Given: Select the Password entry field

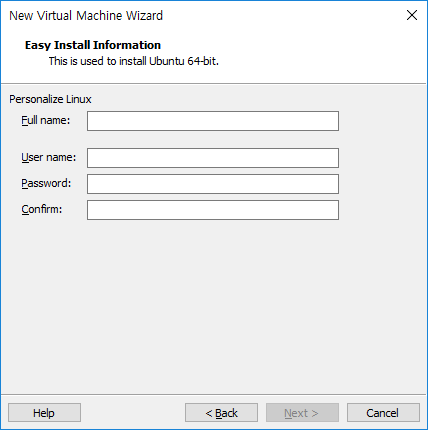Looking at the screenshot, I should coord(213,184).
